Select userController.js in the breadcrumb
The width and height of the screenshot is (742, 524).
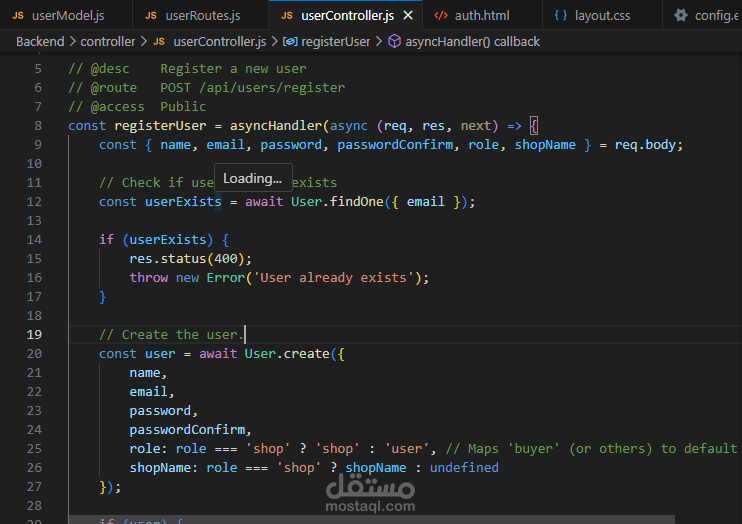220,42
